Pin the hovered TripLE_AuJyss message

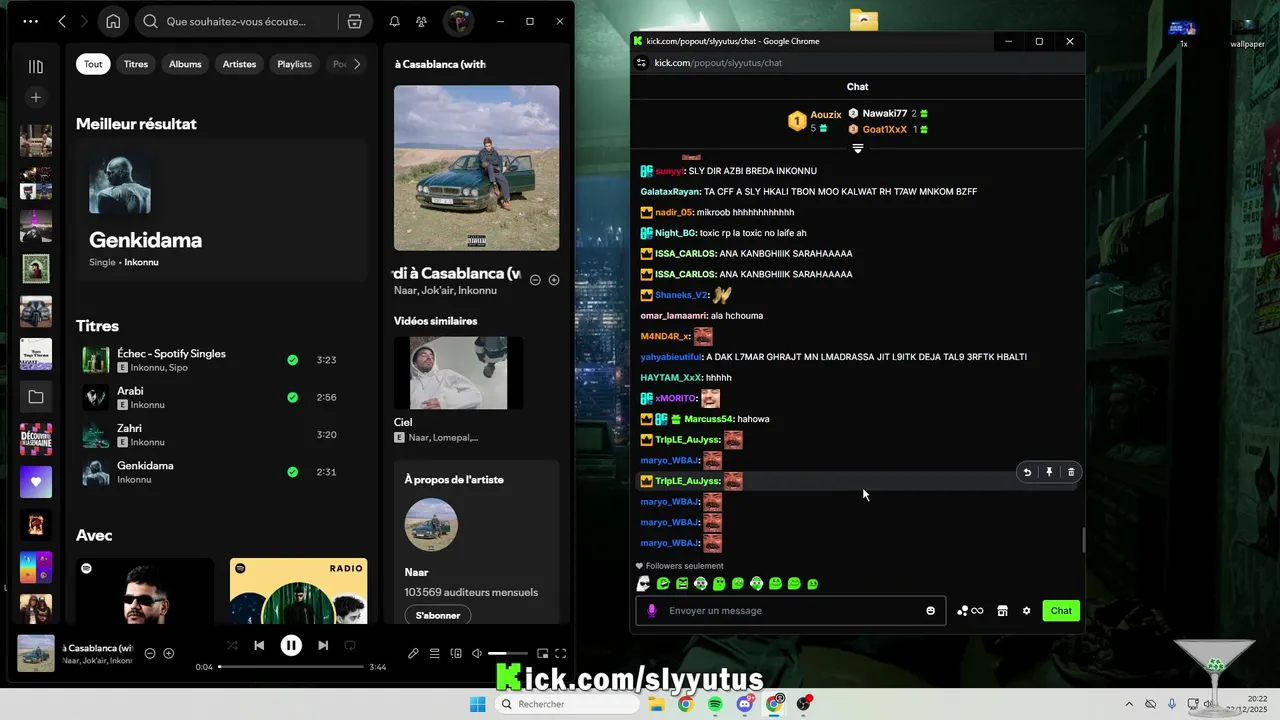tap(1049, 472)
